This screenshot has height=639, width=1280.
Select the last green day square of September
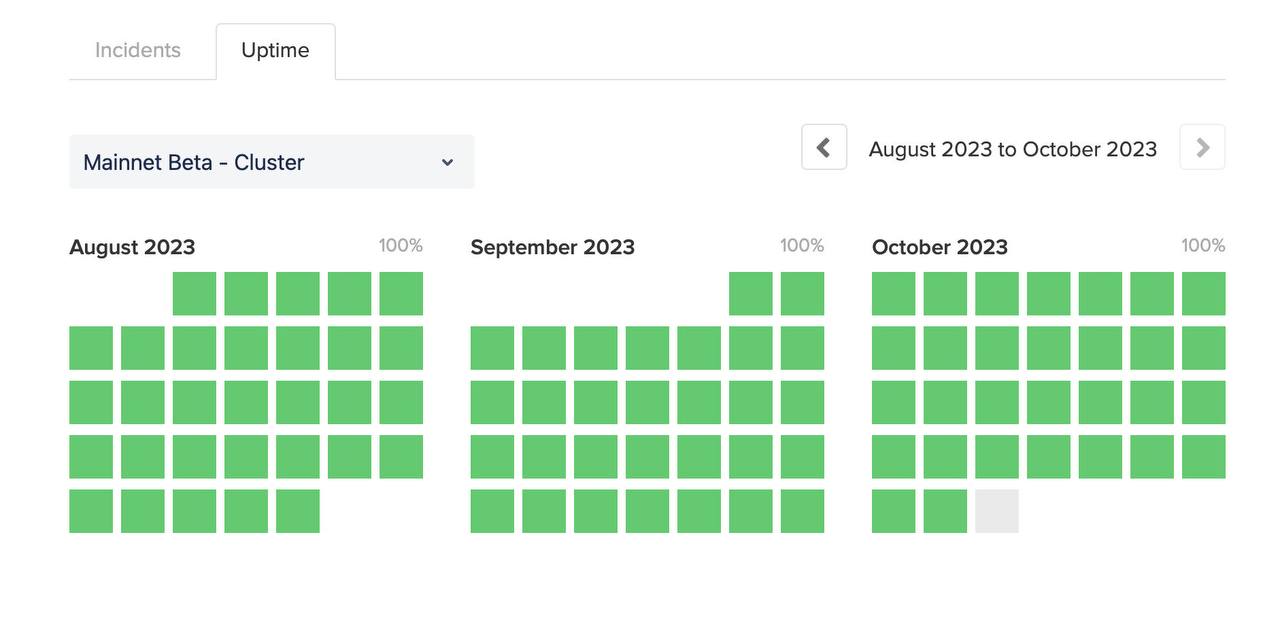pos(802,511)
